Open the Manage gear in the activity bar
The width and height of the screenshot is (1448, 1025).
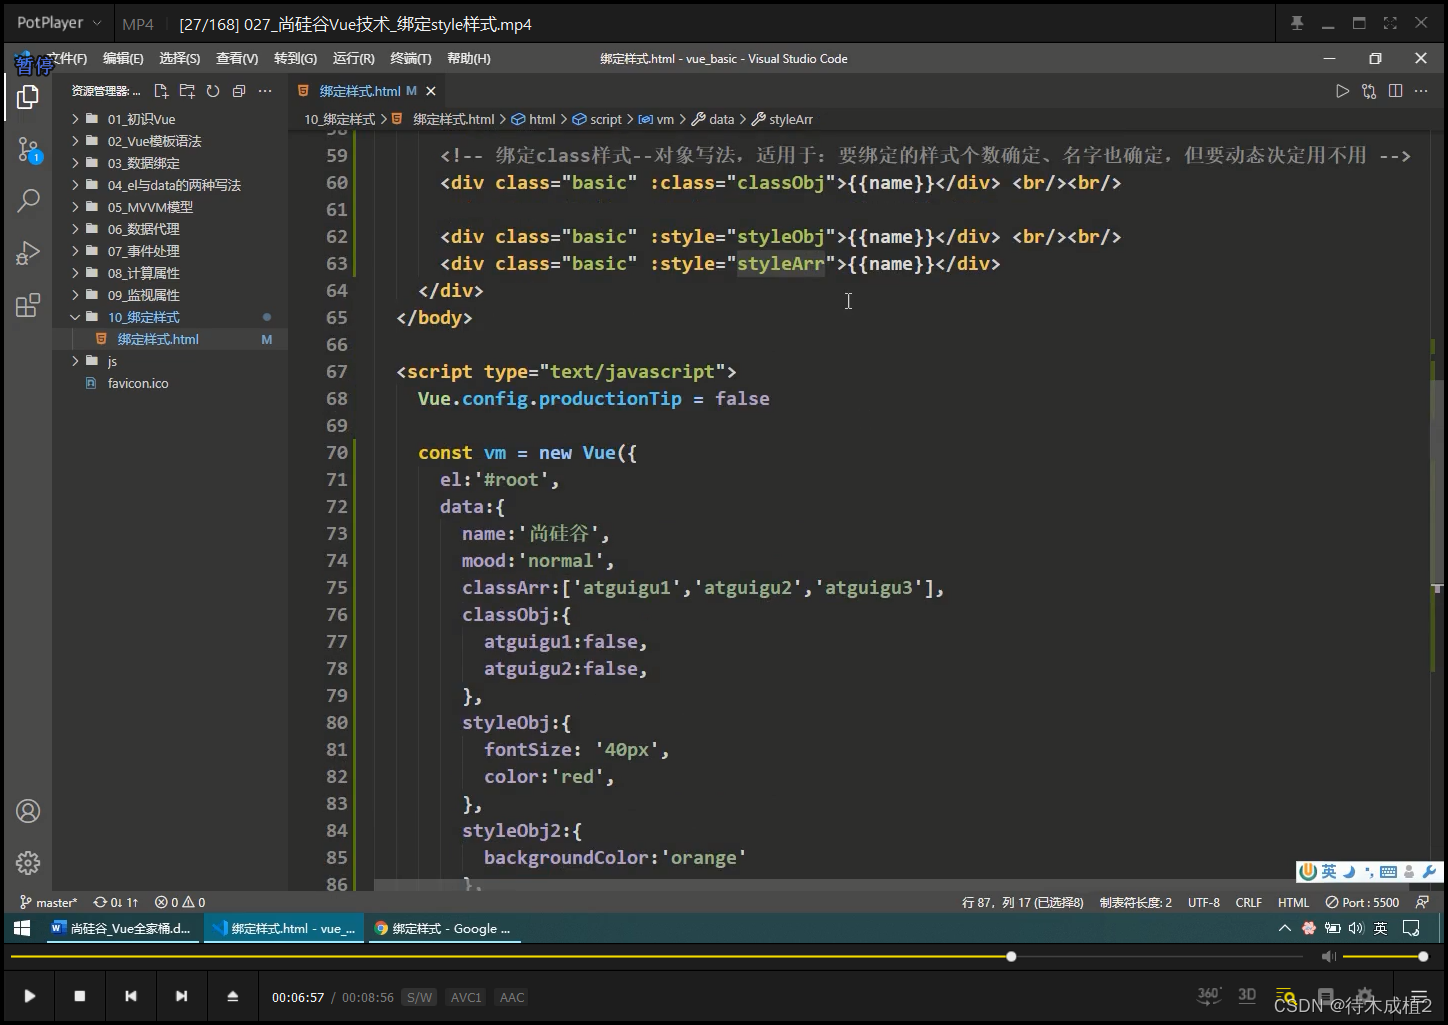[x=28, y=862]
